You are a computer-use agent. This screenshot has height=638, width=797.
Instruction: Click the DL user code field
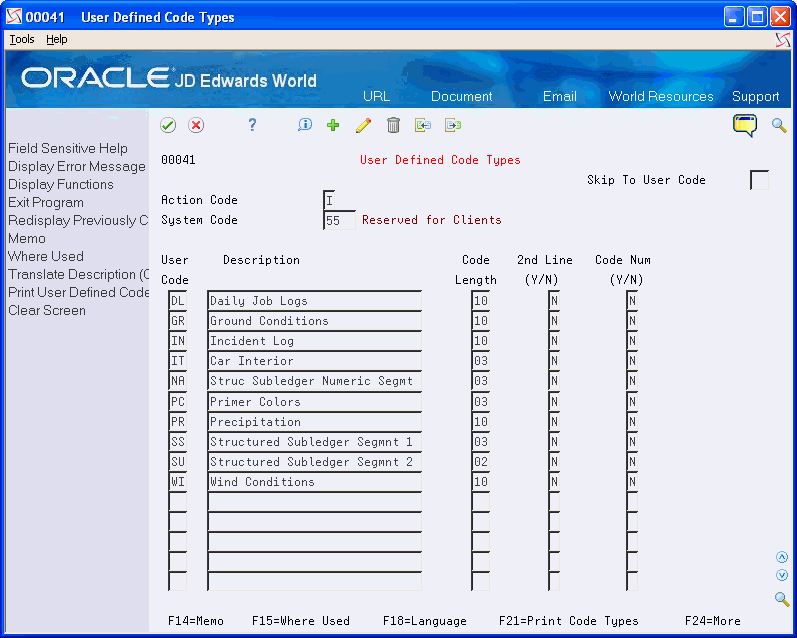coord(177,301)
